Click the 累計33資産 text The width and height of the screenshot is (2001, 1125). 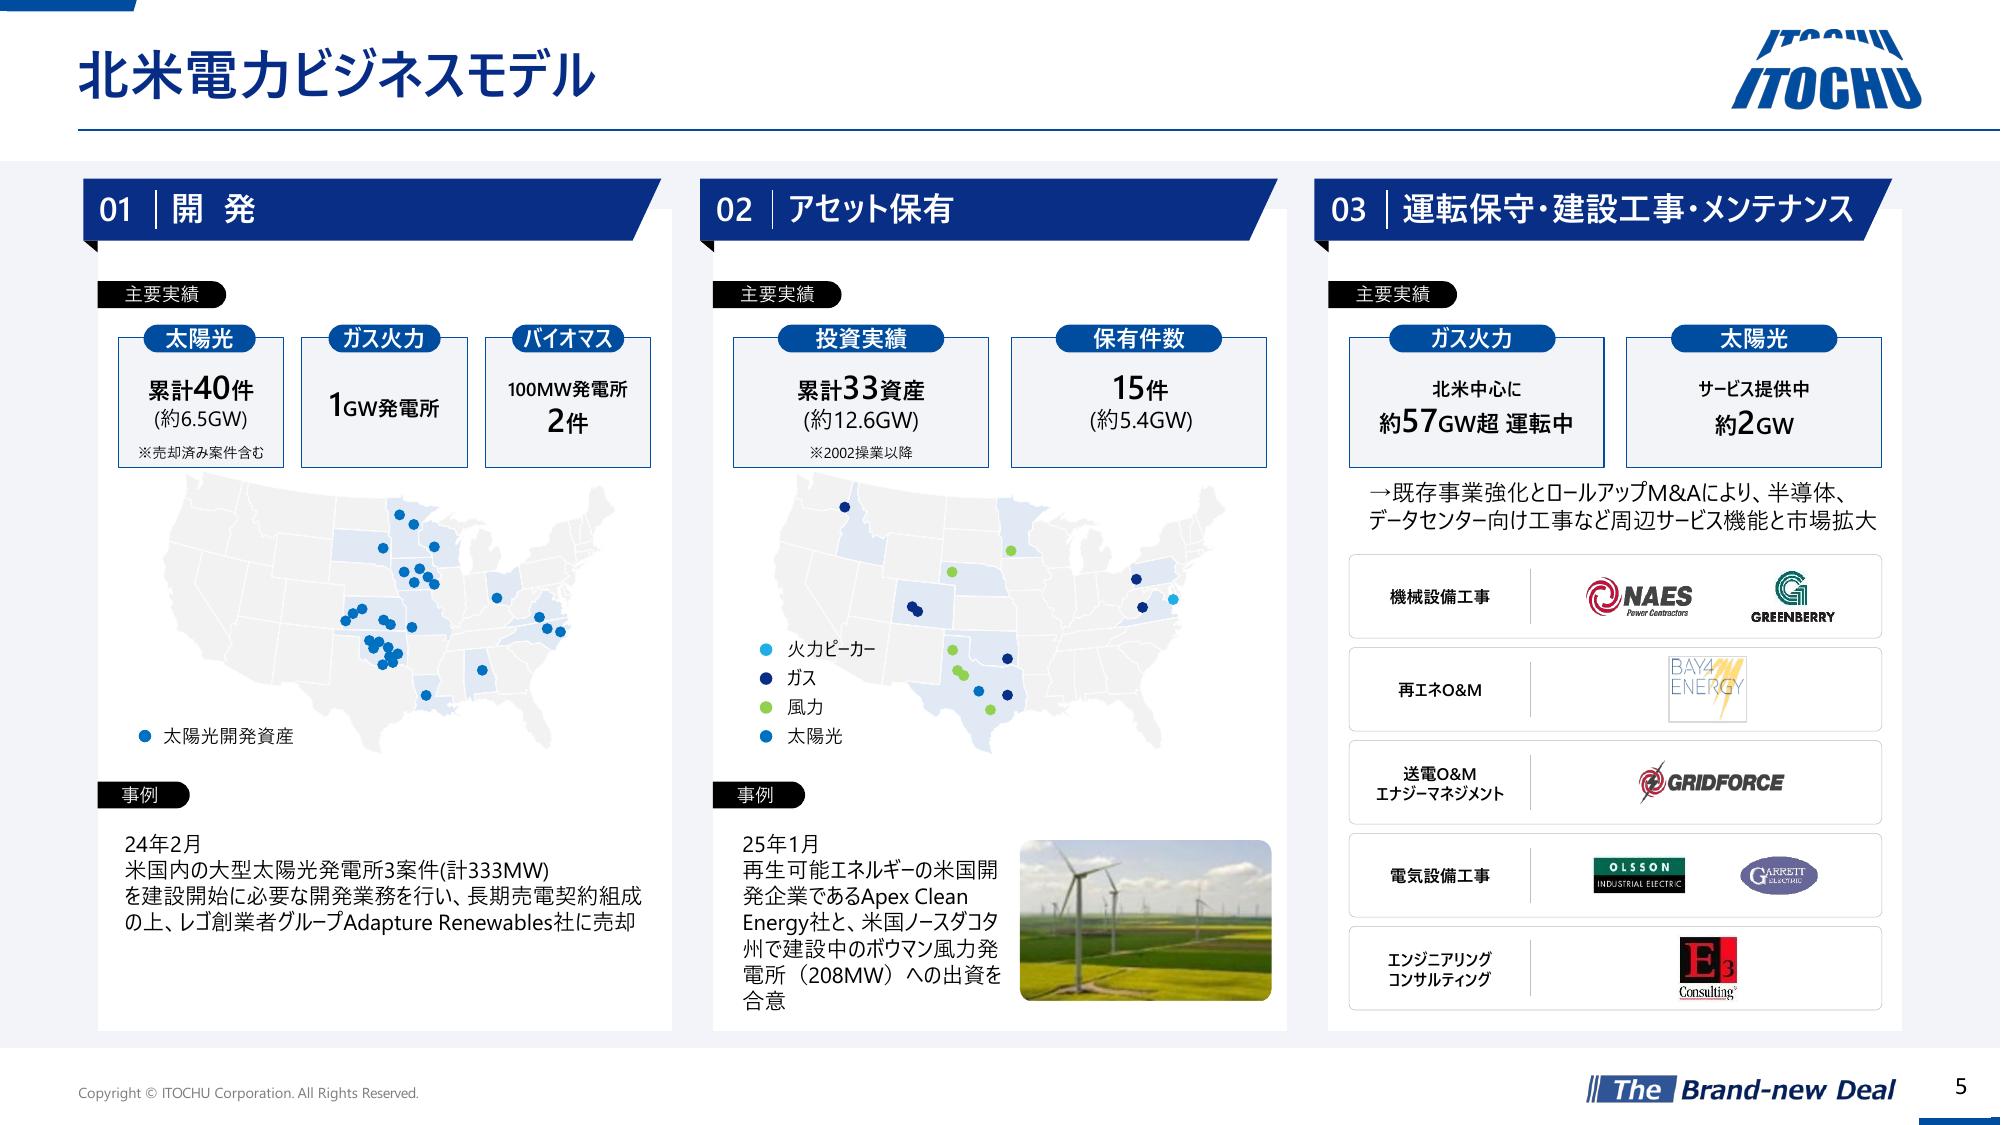861,388
